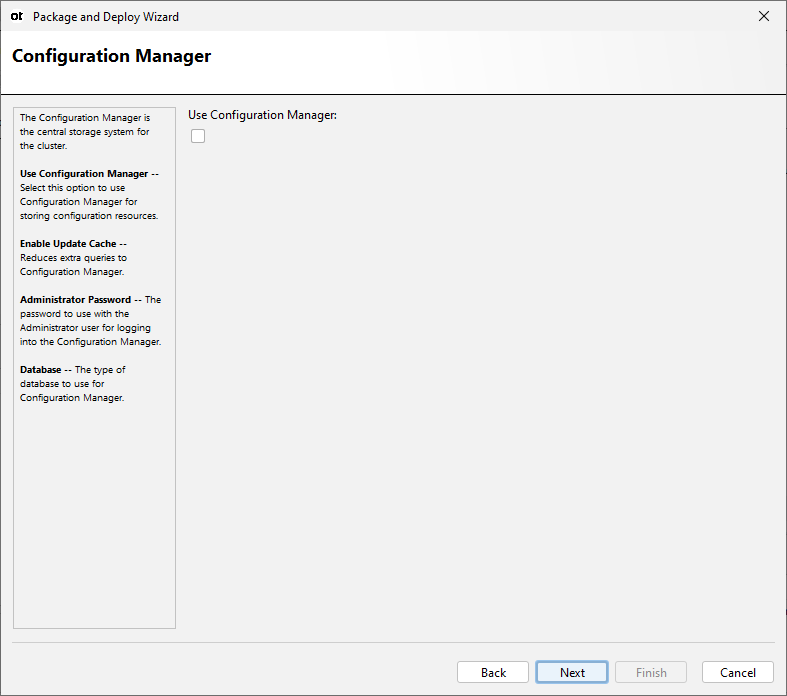The width and height of the screenshot is (787, 696).
Task: Go back with the Back button
Action: [493, 672]
